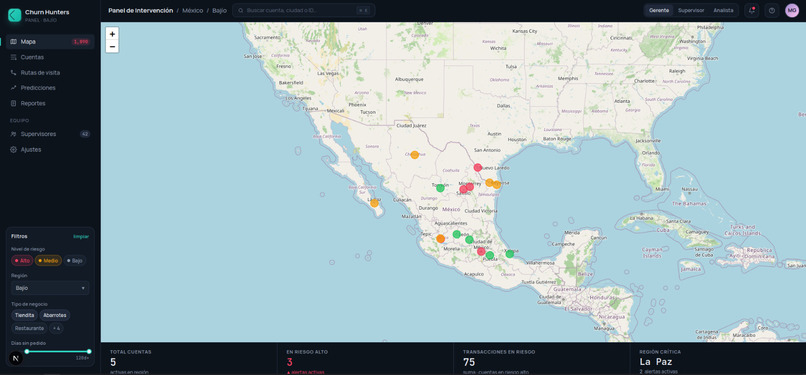Toggle the Bajo risk filter chip
Image resolution: width=806 pixels, height=375 pixels.
point(75,260)
